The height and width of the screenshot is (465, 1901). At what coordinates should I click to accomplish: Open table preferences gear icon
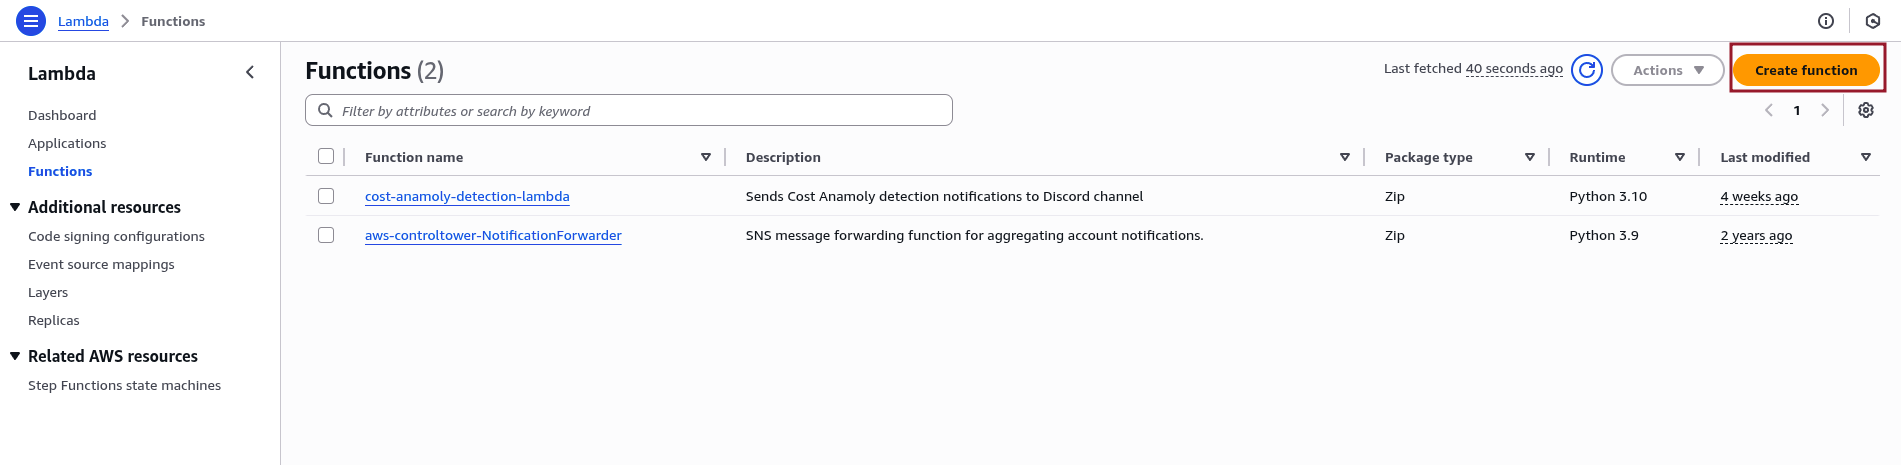[x=1866, y=110]
